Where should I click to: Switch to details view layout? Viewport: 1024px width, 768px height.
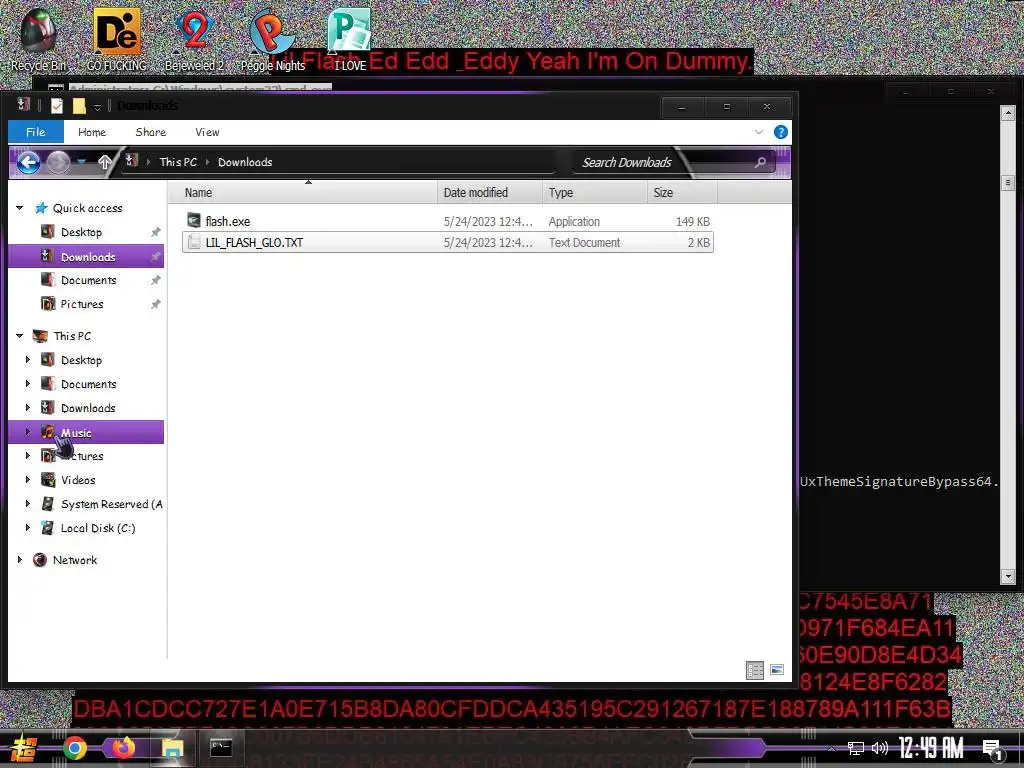pos(755,670)
